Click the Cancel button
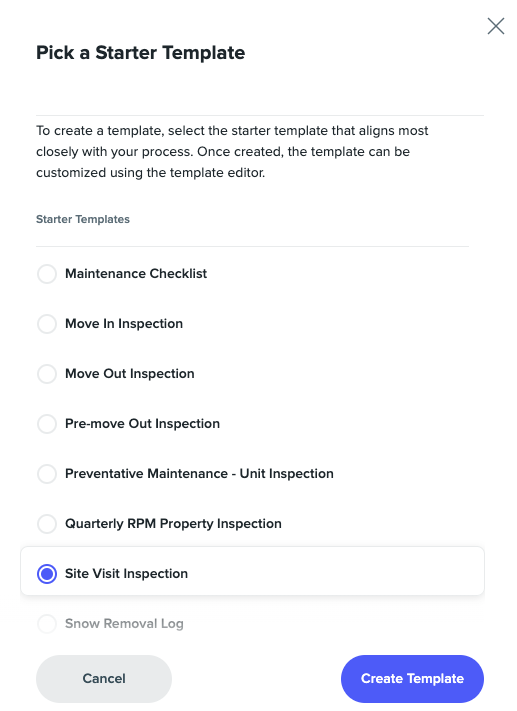This screenshot has width=517, height=711. click(104, 678)
